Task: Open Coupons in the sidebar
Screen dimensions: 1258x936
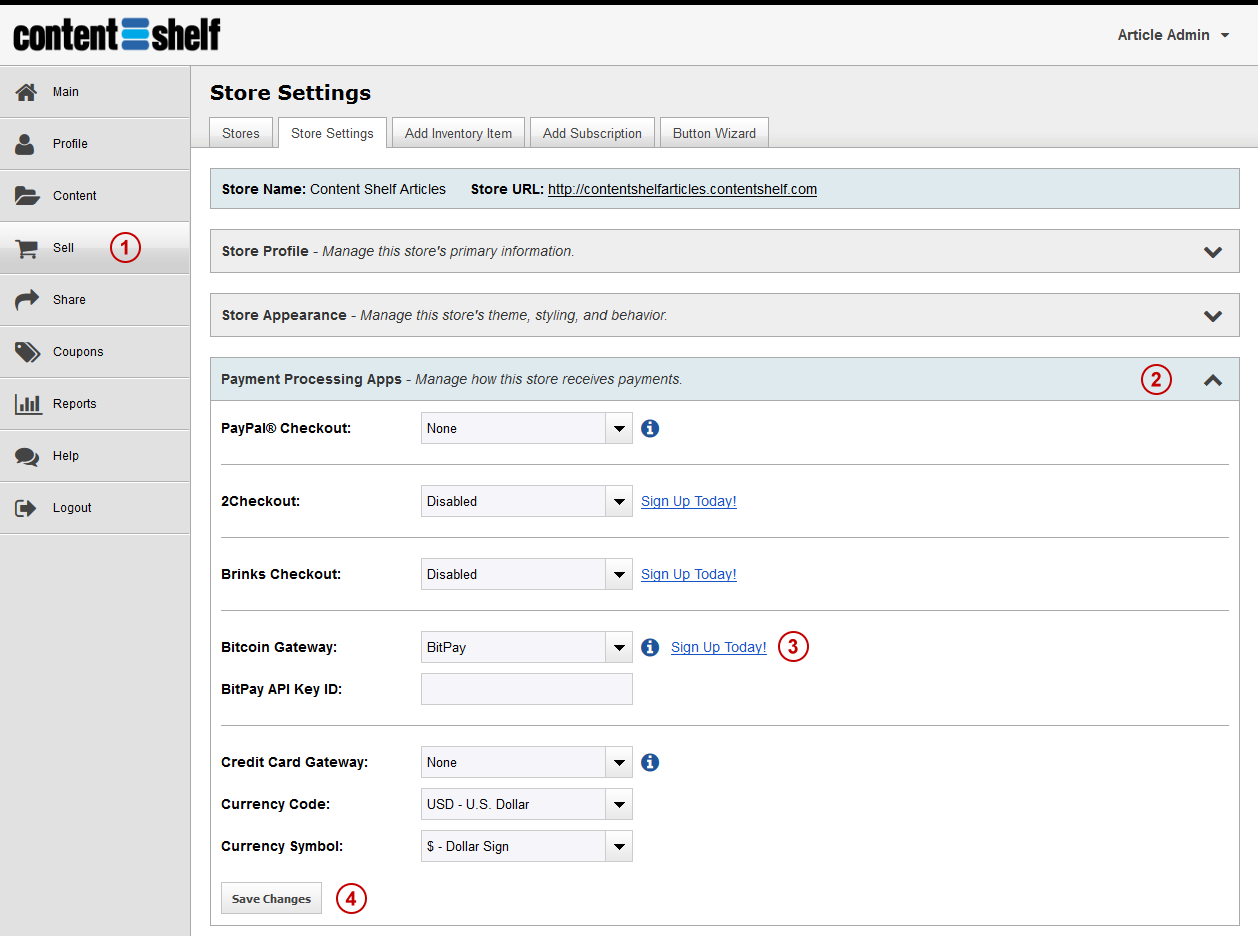Action: (95, 352)
